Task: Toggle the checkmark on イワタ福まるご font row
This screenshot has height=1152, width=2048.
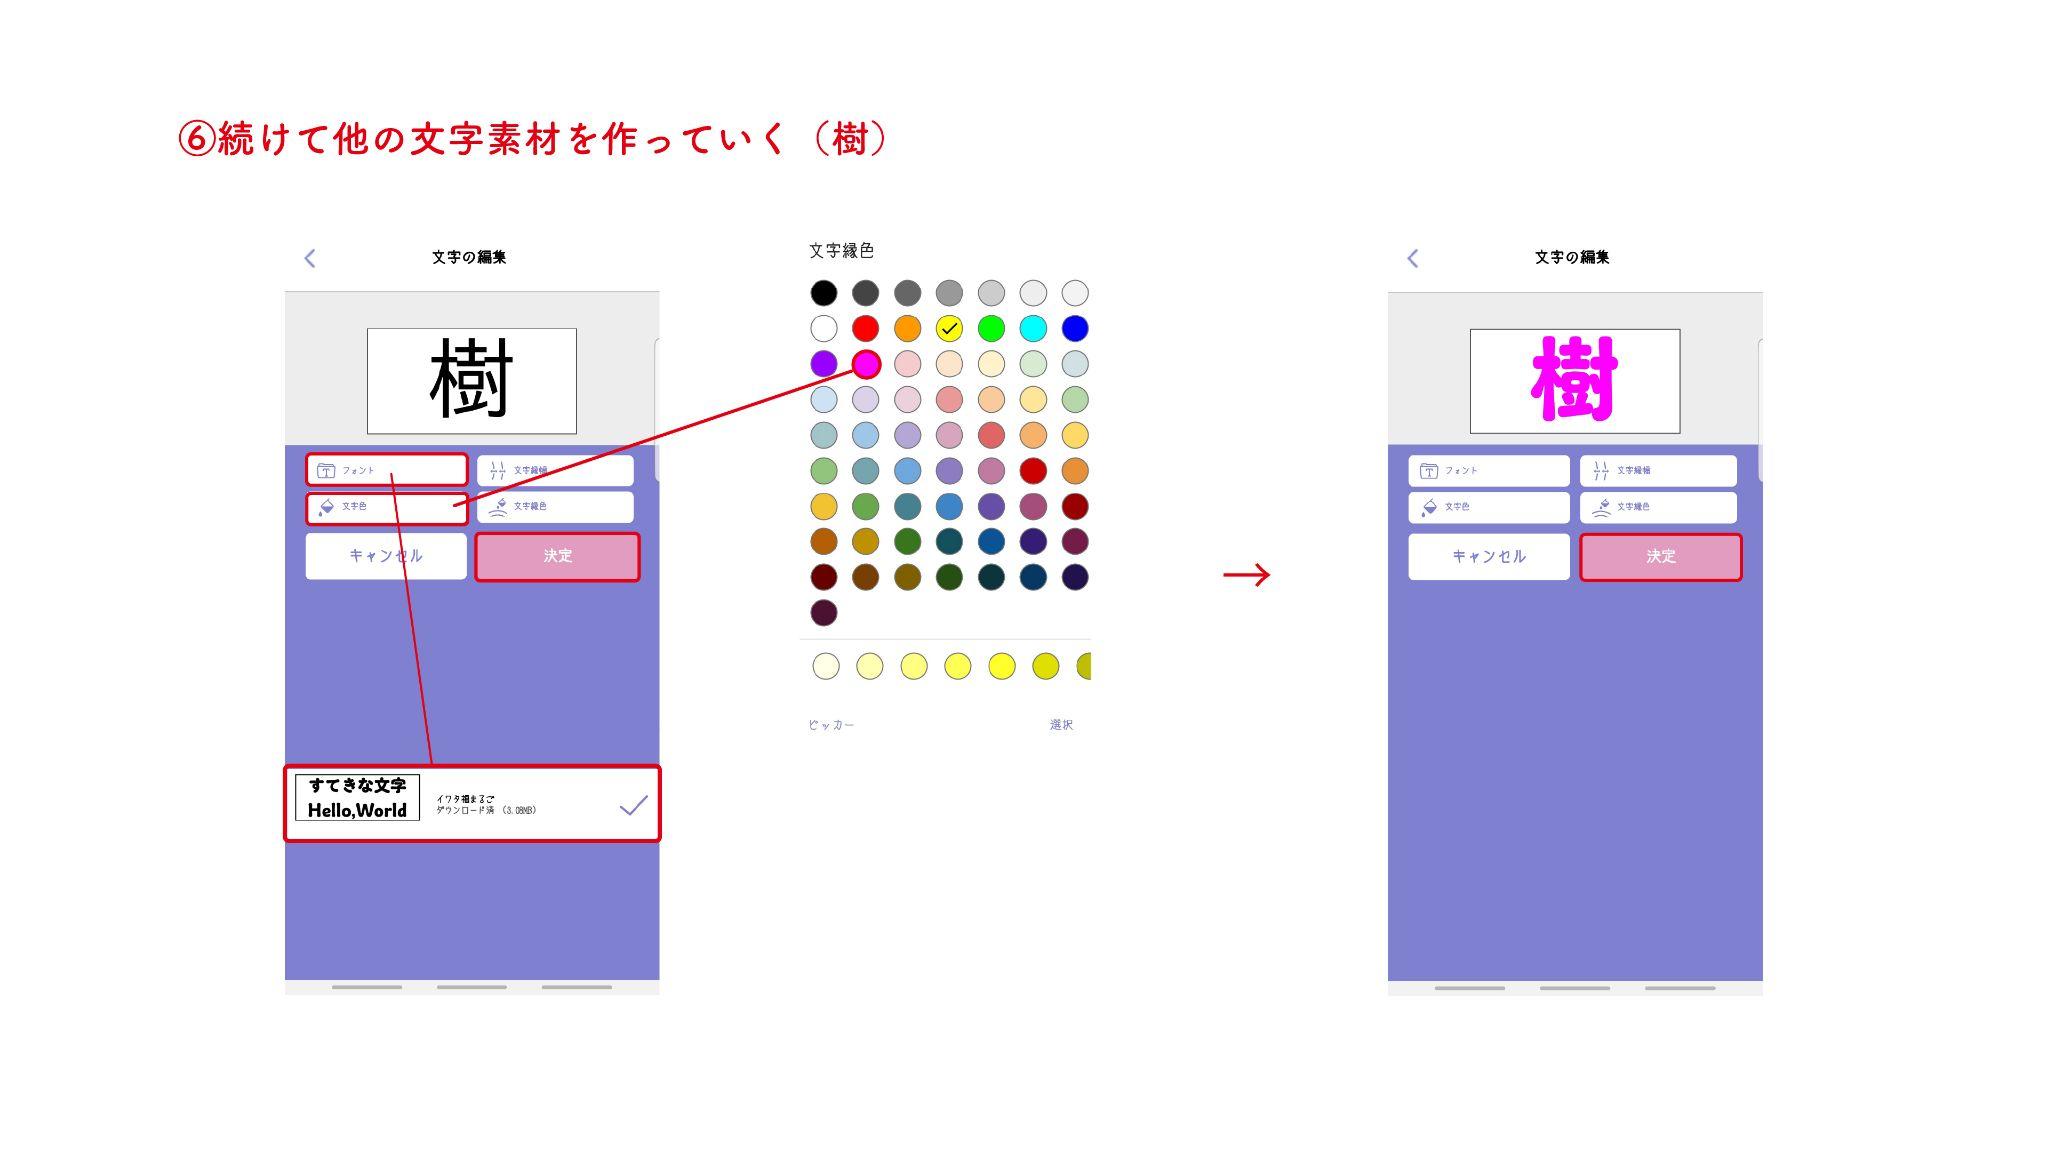Action: (x=633, y=805)
